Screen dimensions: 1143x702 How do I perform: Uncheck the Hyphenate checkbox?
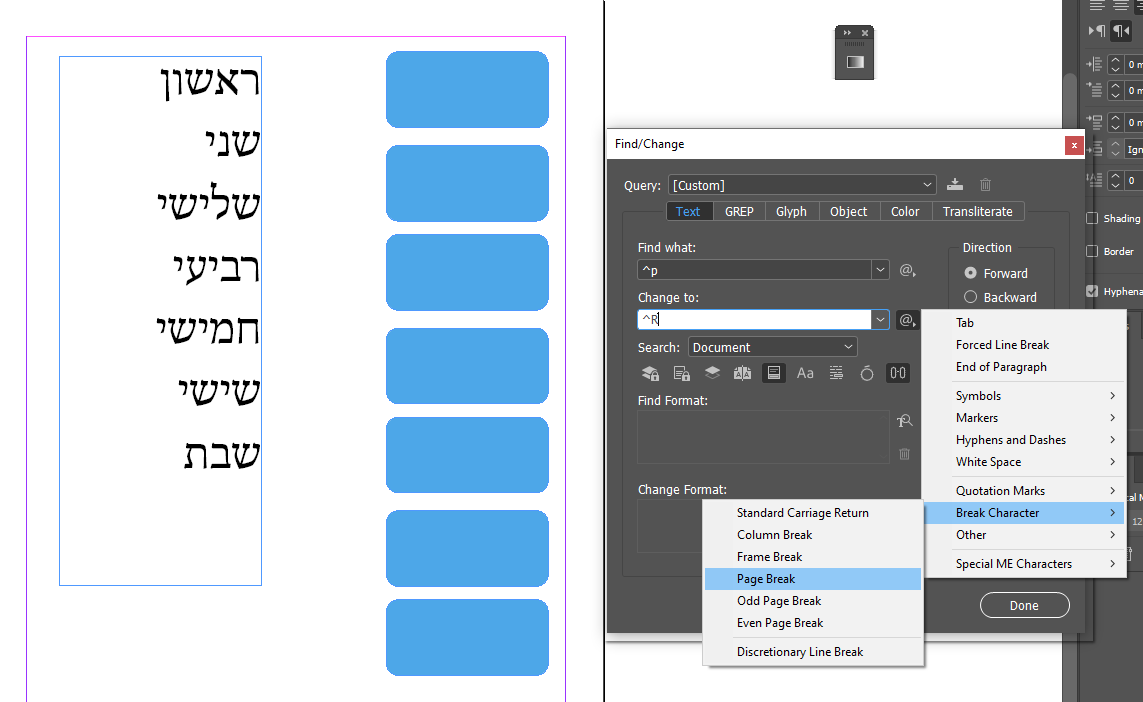click(x=1092, y=291)
